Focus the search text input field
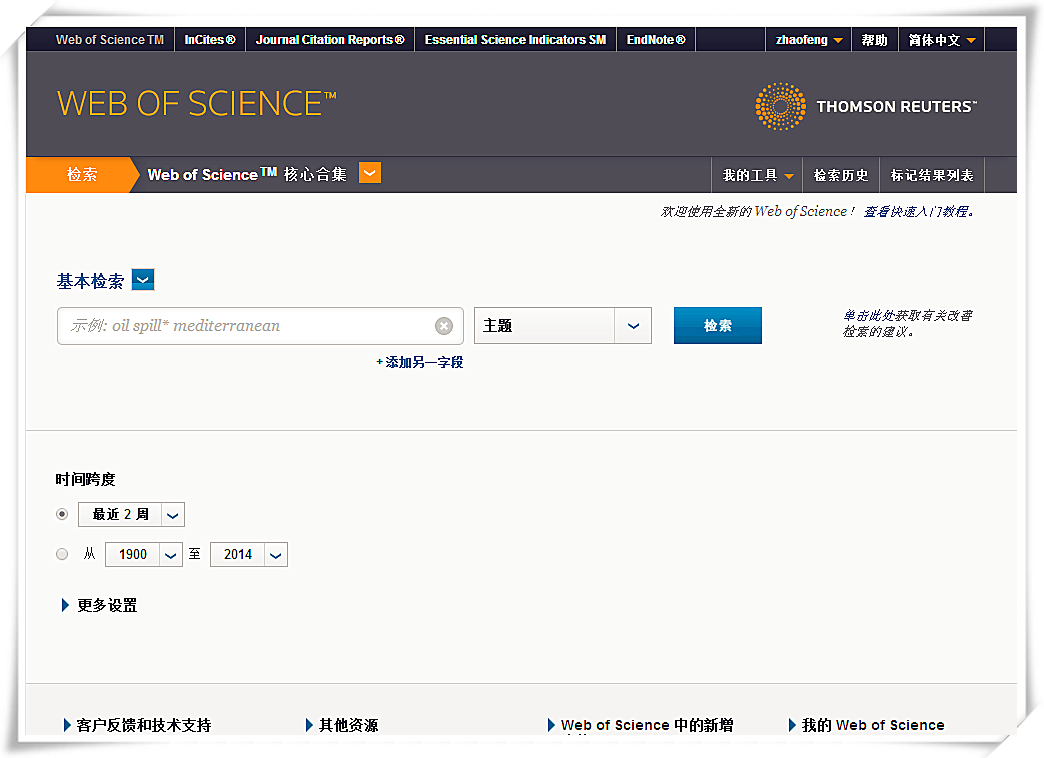The image size is (1044, 758). click(260, 326)
